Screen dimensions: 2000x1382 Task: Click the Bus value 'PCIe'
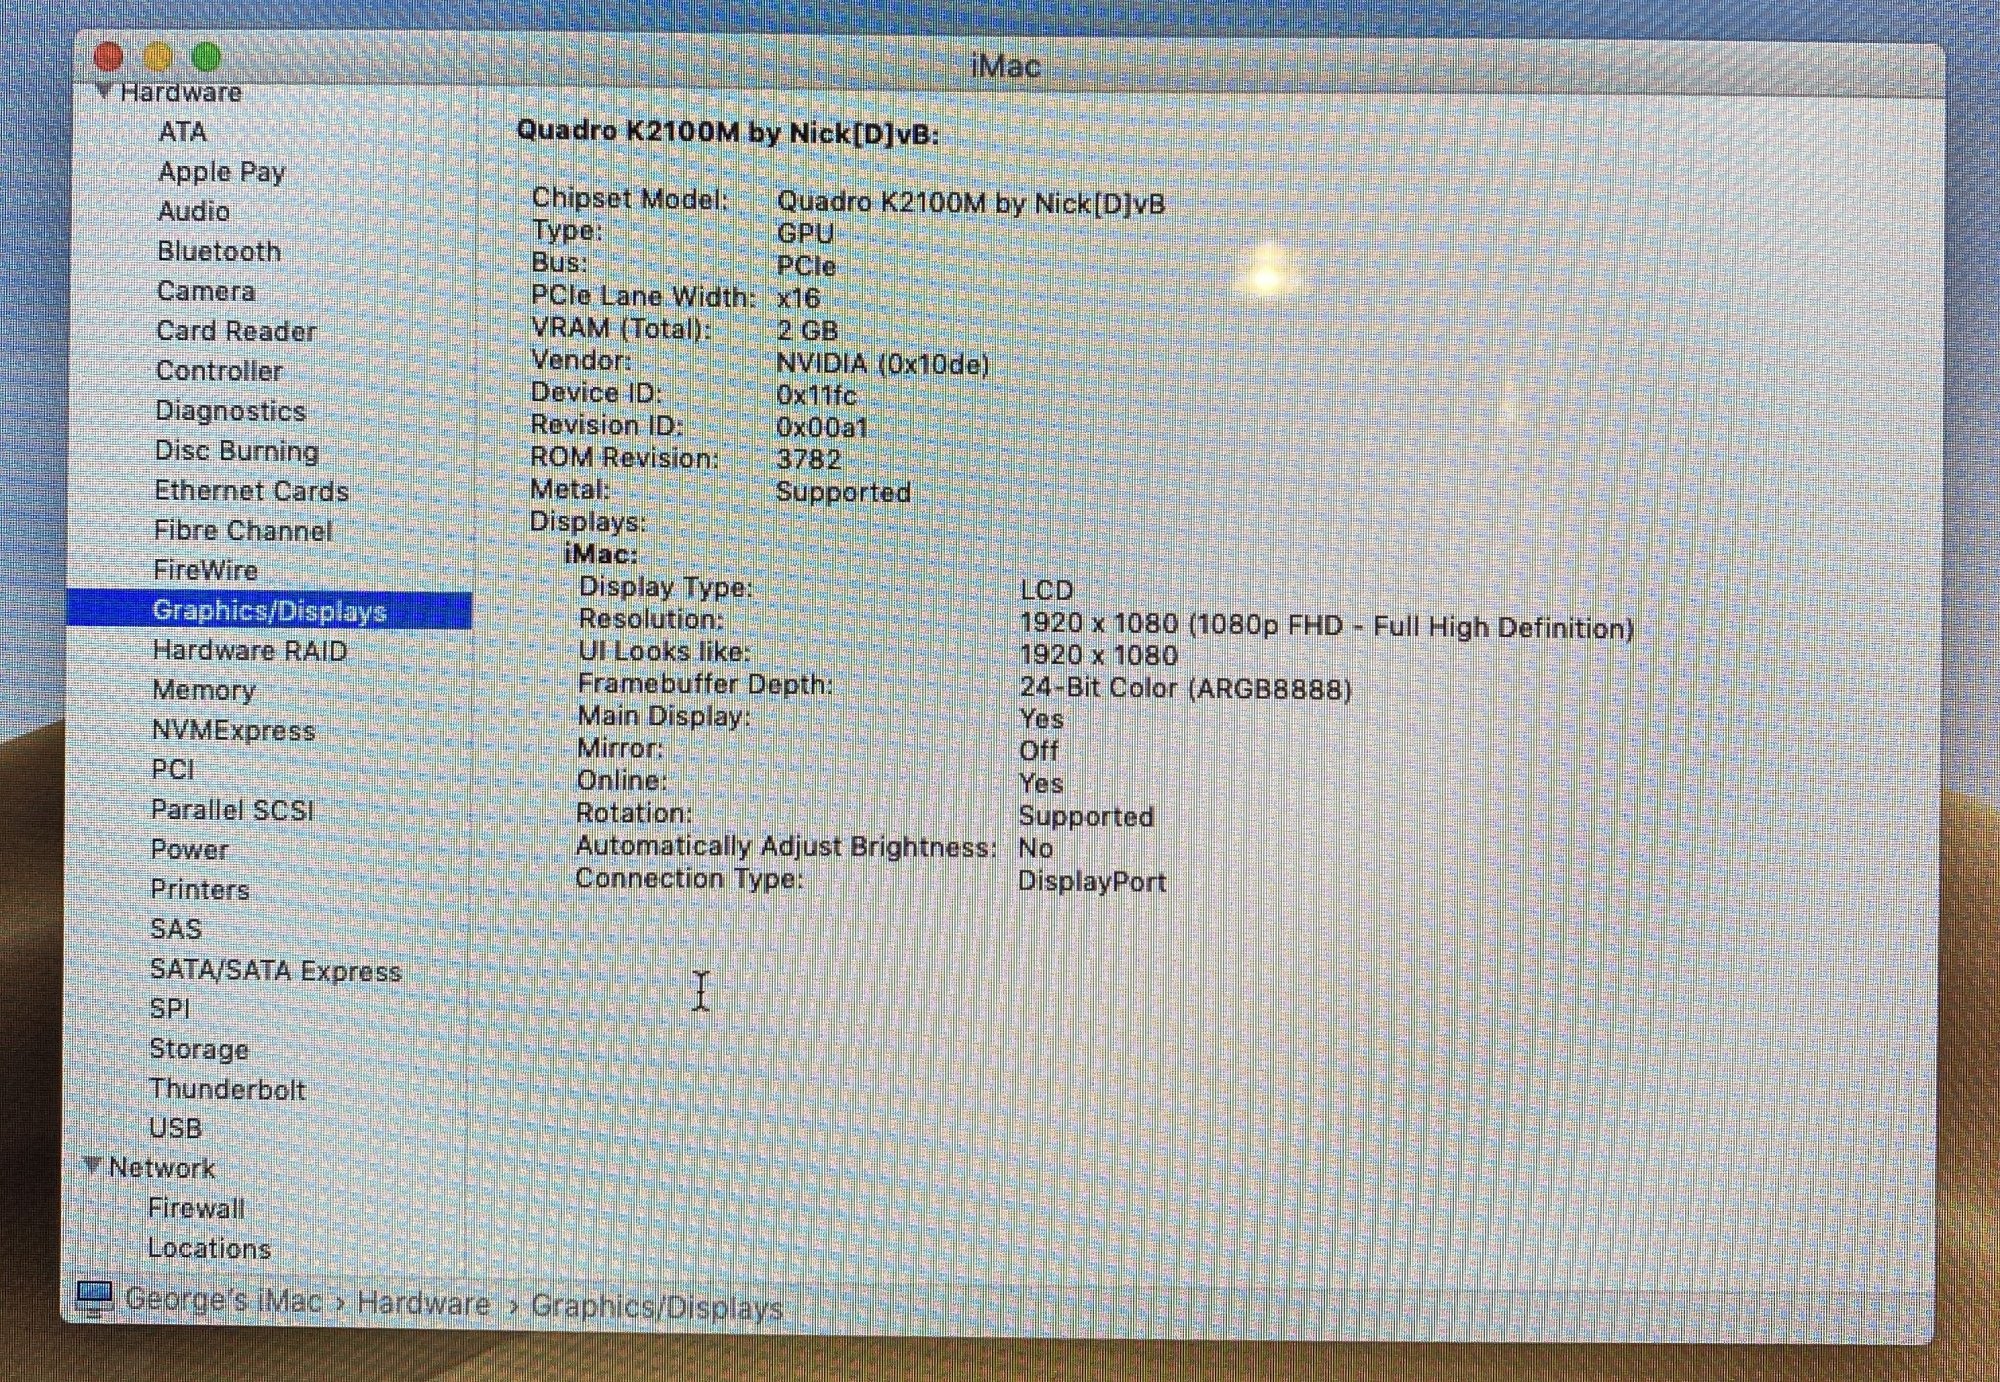pyautogui.click(x=806, y=266)
